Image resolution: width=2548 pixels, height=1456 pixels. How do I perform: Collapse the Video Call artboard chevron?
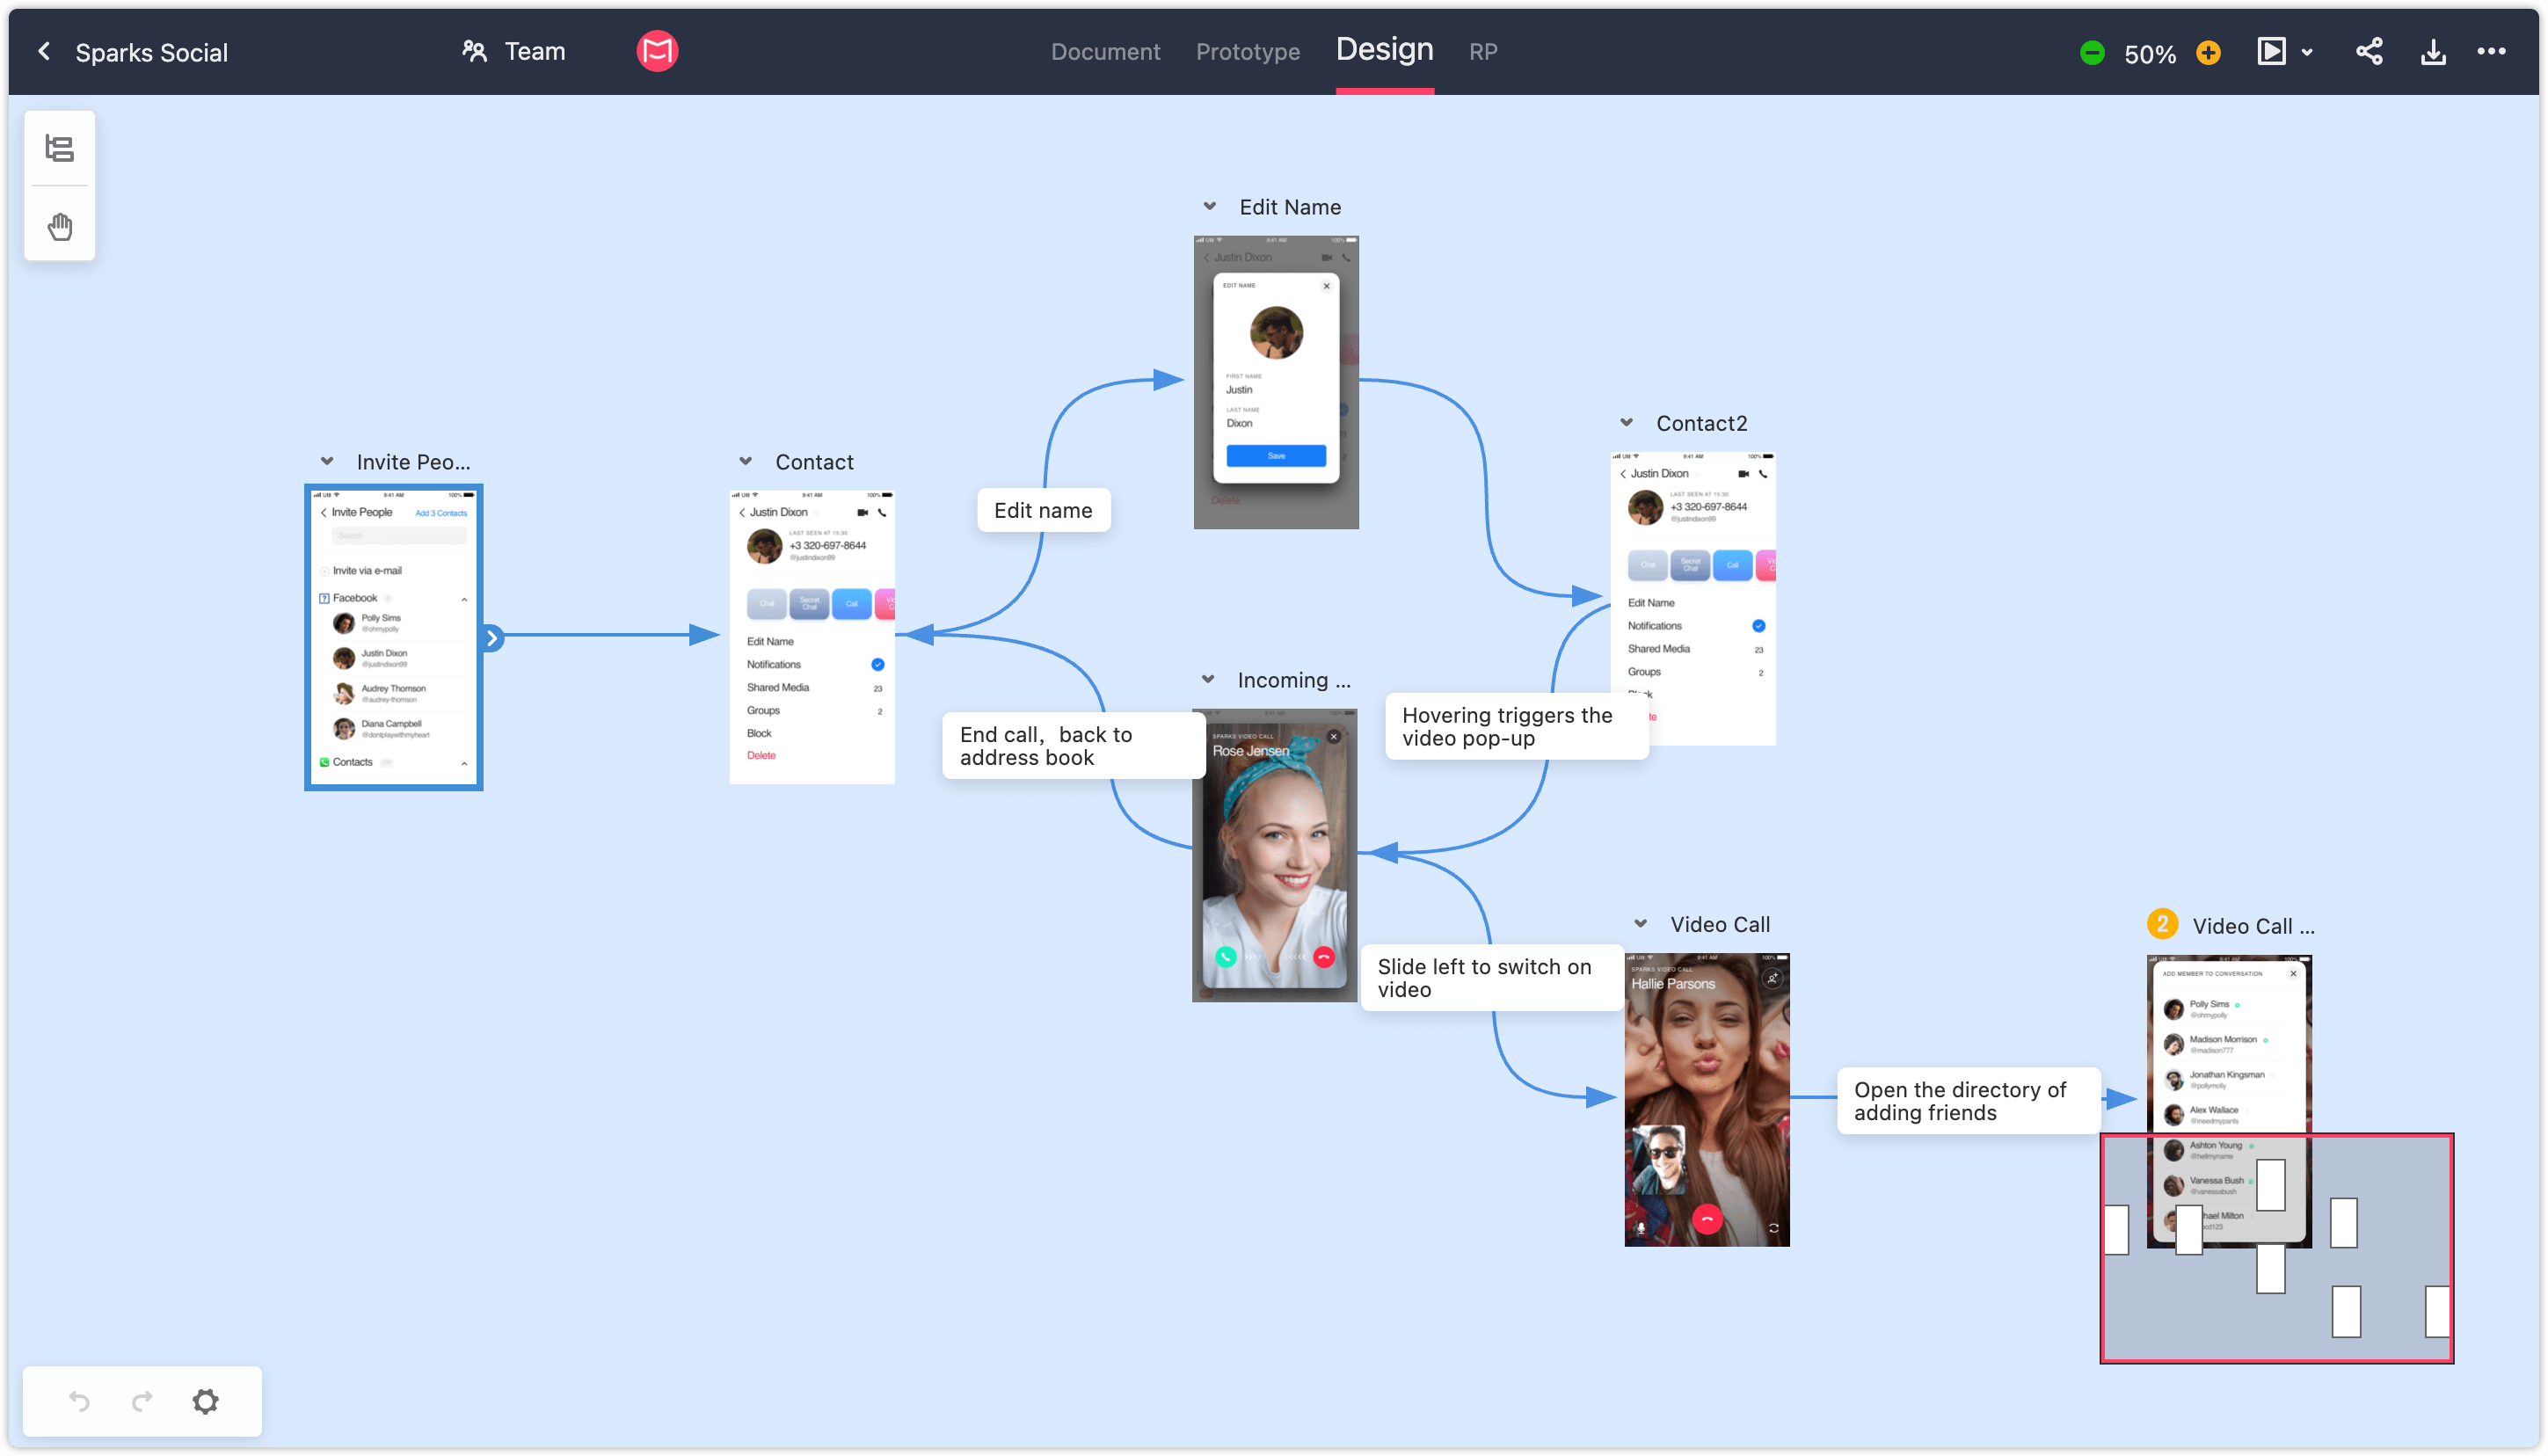[x=1640, y=924]
